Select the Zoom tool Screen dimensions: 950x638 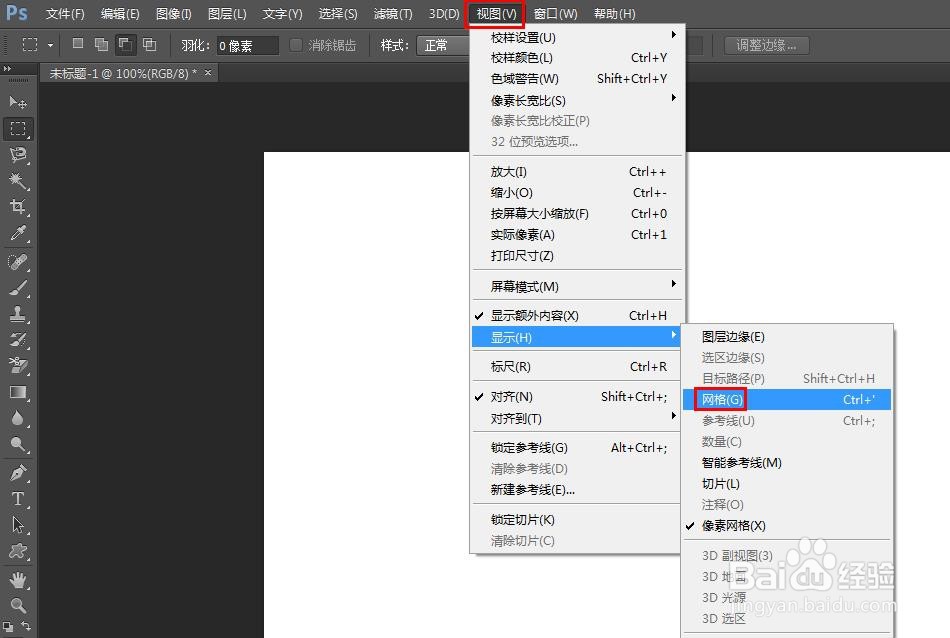pos(18,605)
